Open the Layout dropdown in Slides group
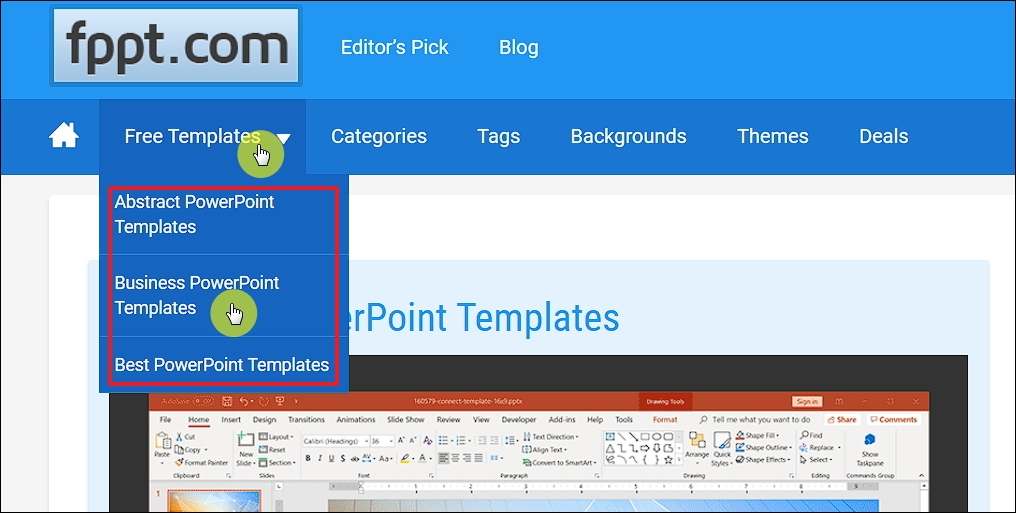Image resolution: width=1016 pixels, height=513 pixels. coord(277,437)
